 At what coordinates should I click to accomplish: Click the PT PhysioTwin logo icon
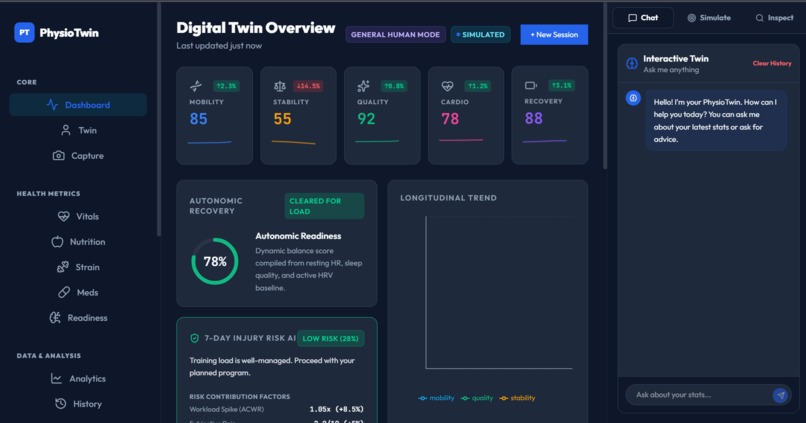tap(24, 32)
